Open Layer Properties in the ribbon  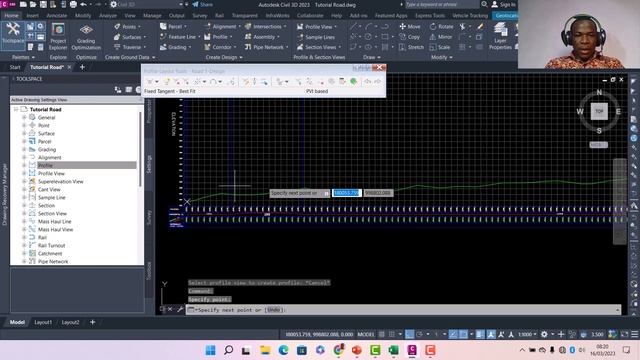pos(500,36)
